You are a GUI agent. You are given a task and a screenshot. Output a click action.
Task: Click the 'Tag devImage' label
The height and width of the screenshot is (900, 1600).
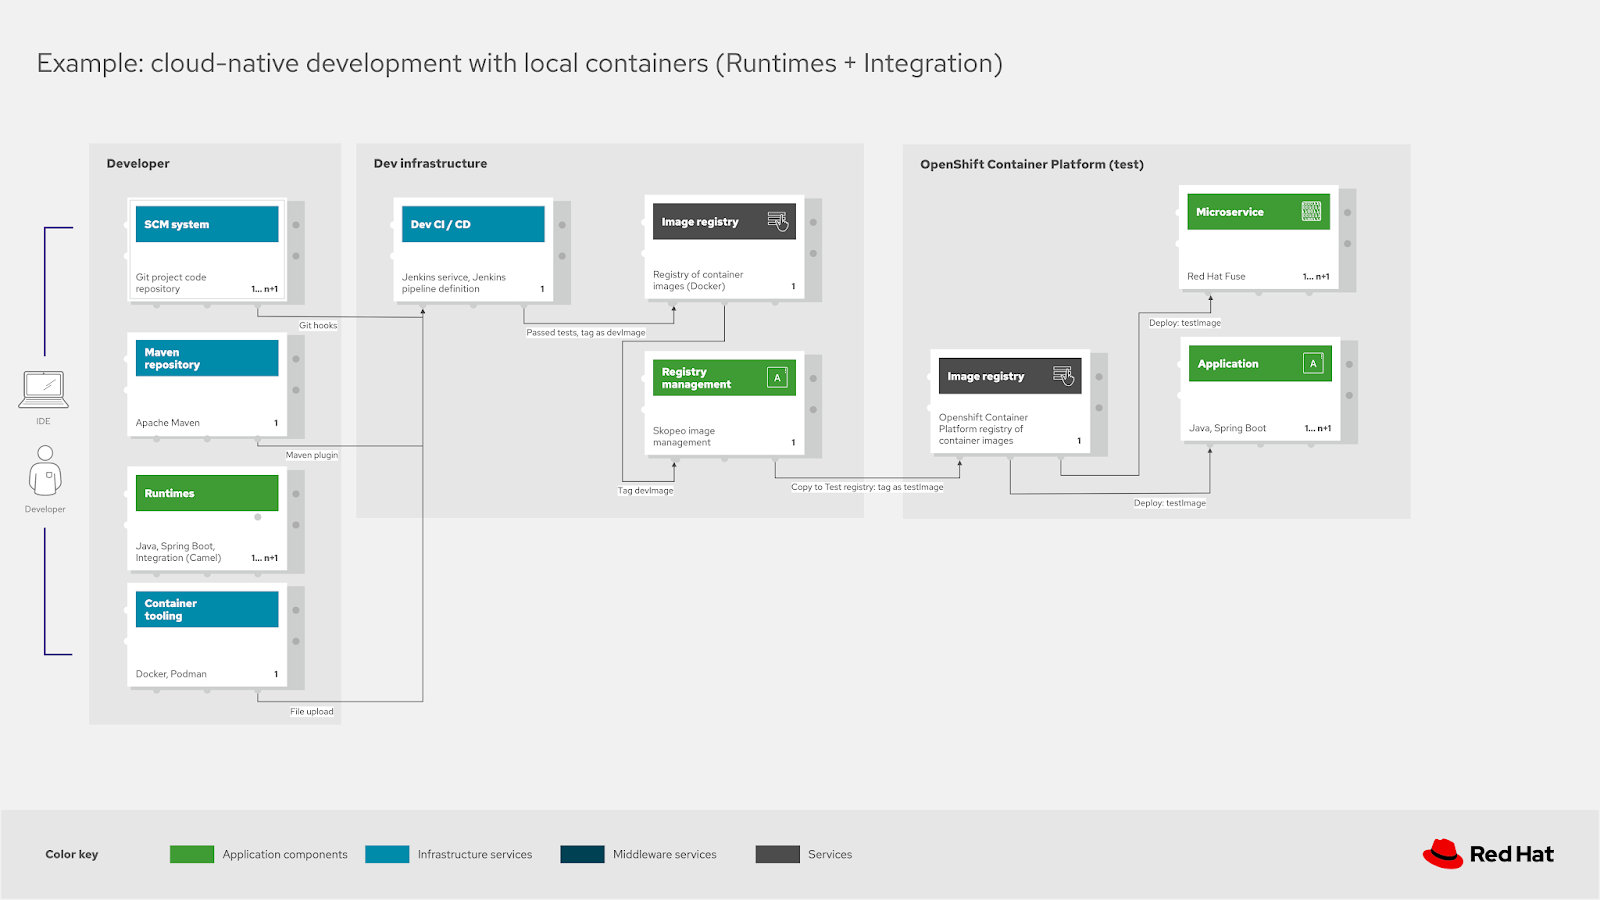tap(645, 491)
